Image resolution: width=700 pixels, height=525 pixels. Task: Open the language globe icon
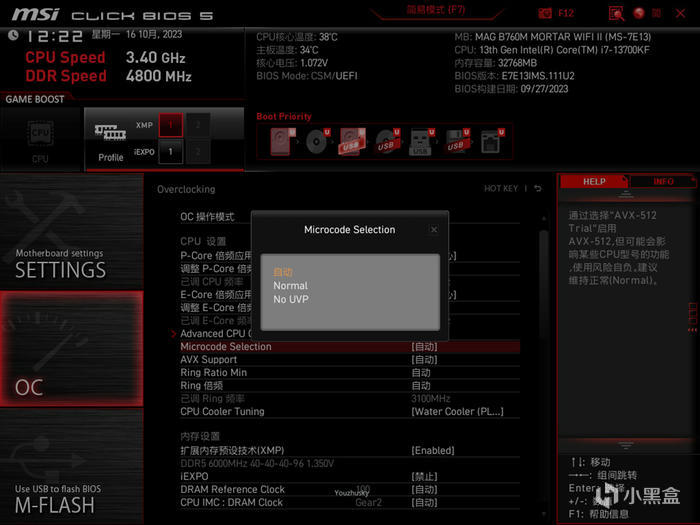[639, 13]
